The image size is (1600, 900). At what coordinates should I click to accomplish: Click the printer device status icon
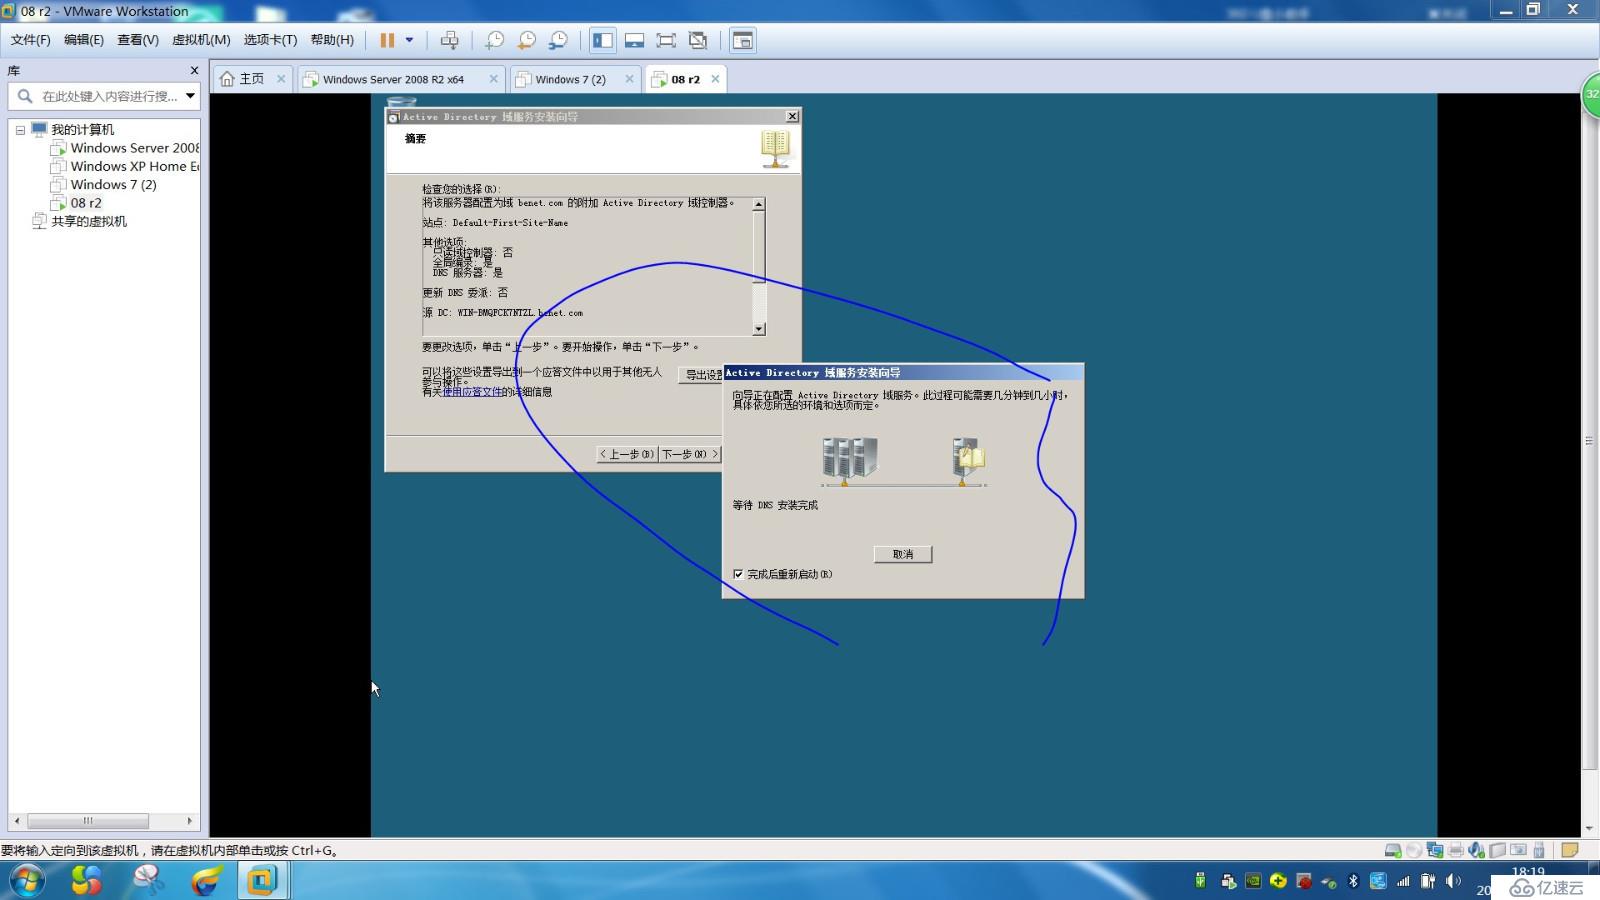click(x=1456, y=851)
